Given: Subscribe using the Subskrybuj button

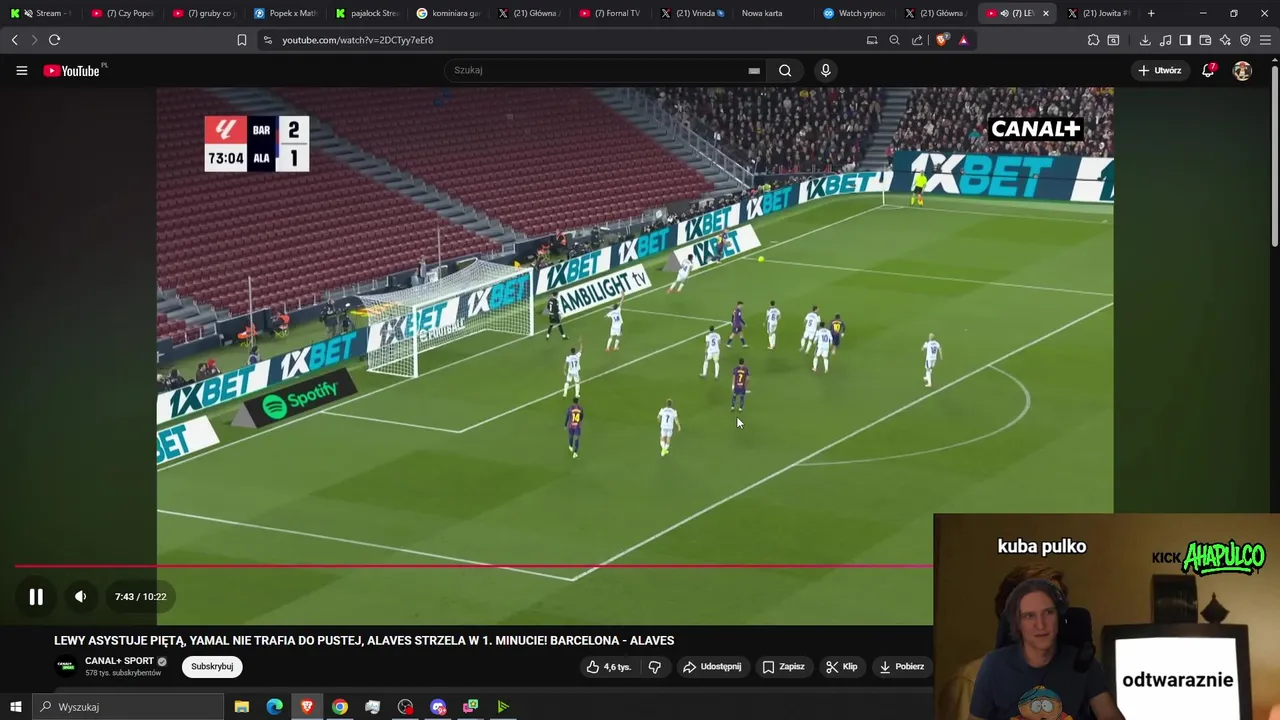Looking at the screenshot, I should (x=212, y=667).
